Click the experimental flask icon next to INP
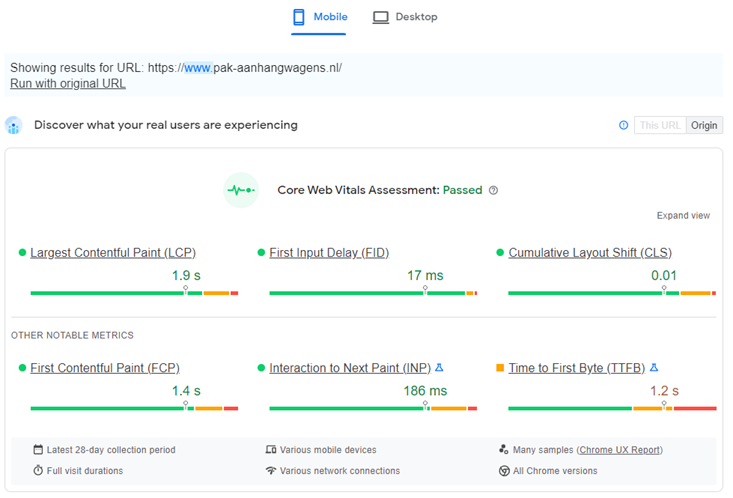 (x=439, y=368)
